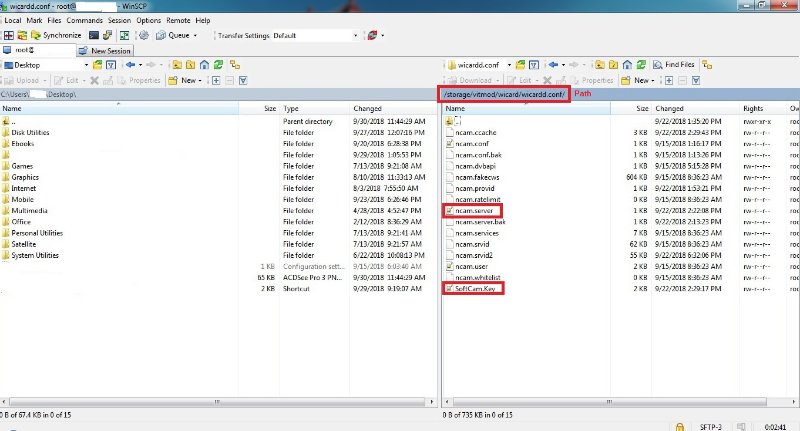Open the wicardd.conf directory dropdown
This screenshot has width=800, height=431.
[509, 65]
